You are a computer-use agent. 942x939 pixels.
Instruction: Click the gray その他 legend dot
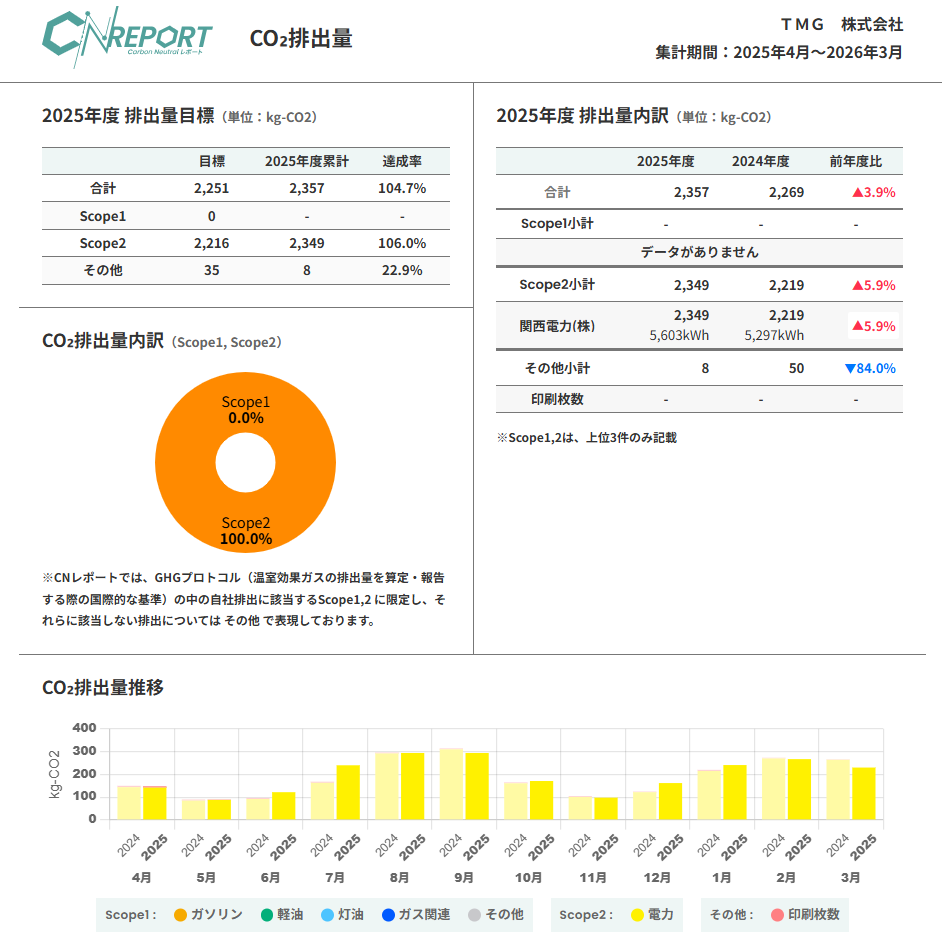tap(474, 915)
